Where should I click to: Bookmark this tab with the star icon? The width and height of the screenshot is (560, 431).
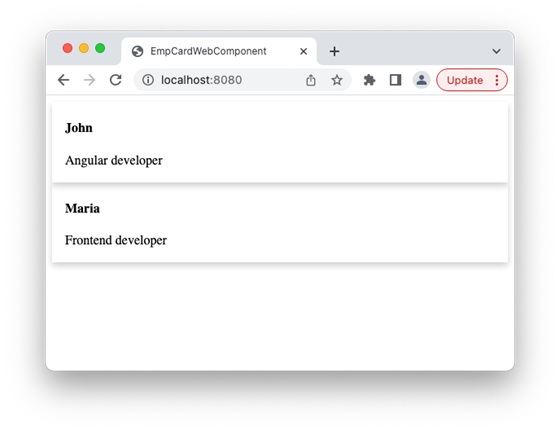click(x=337, y=80)
